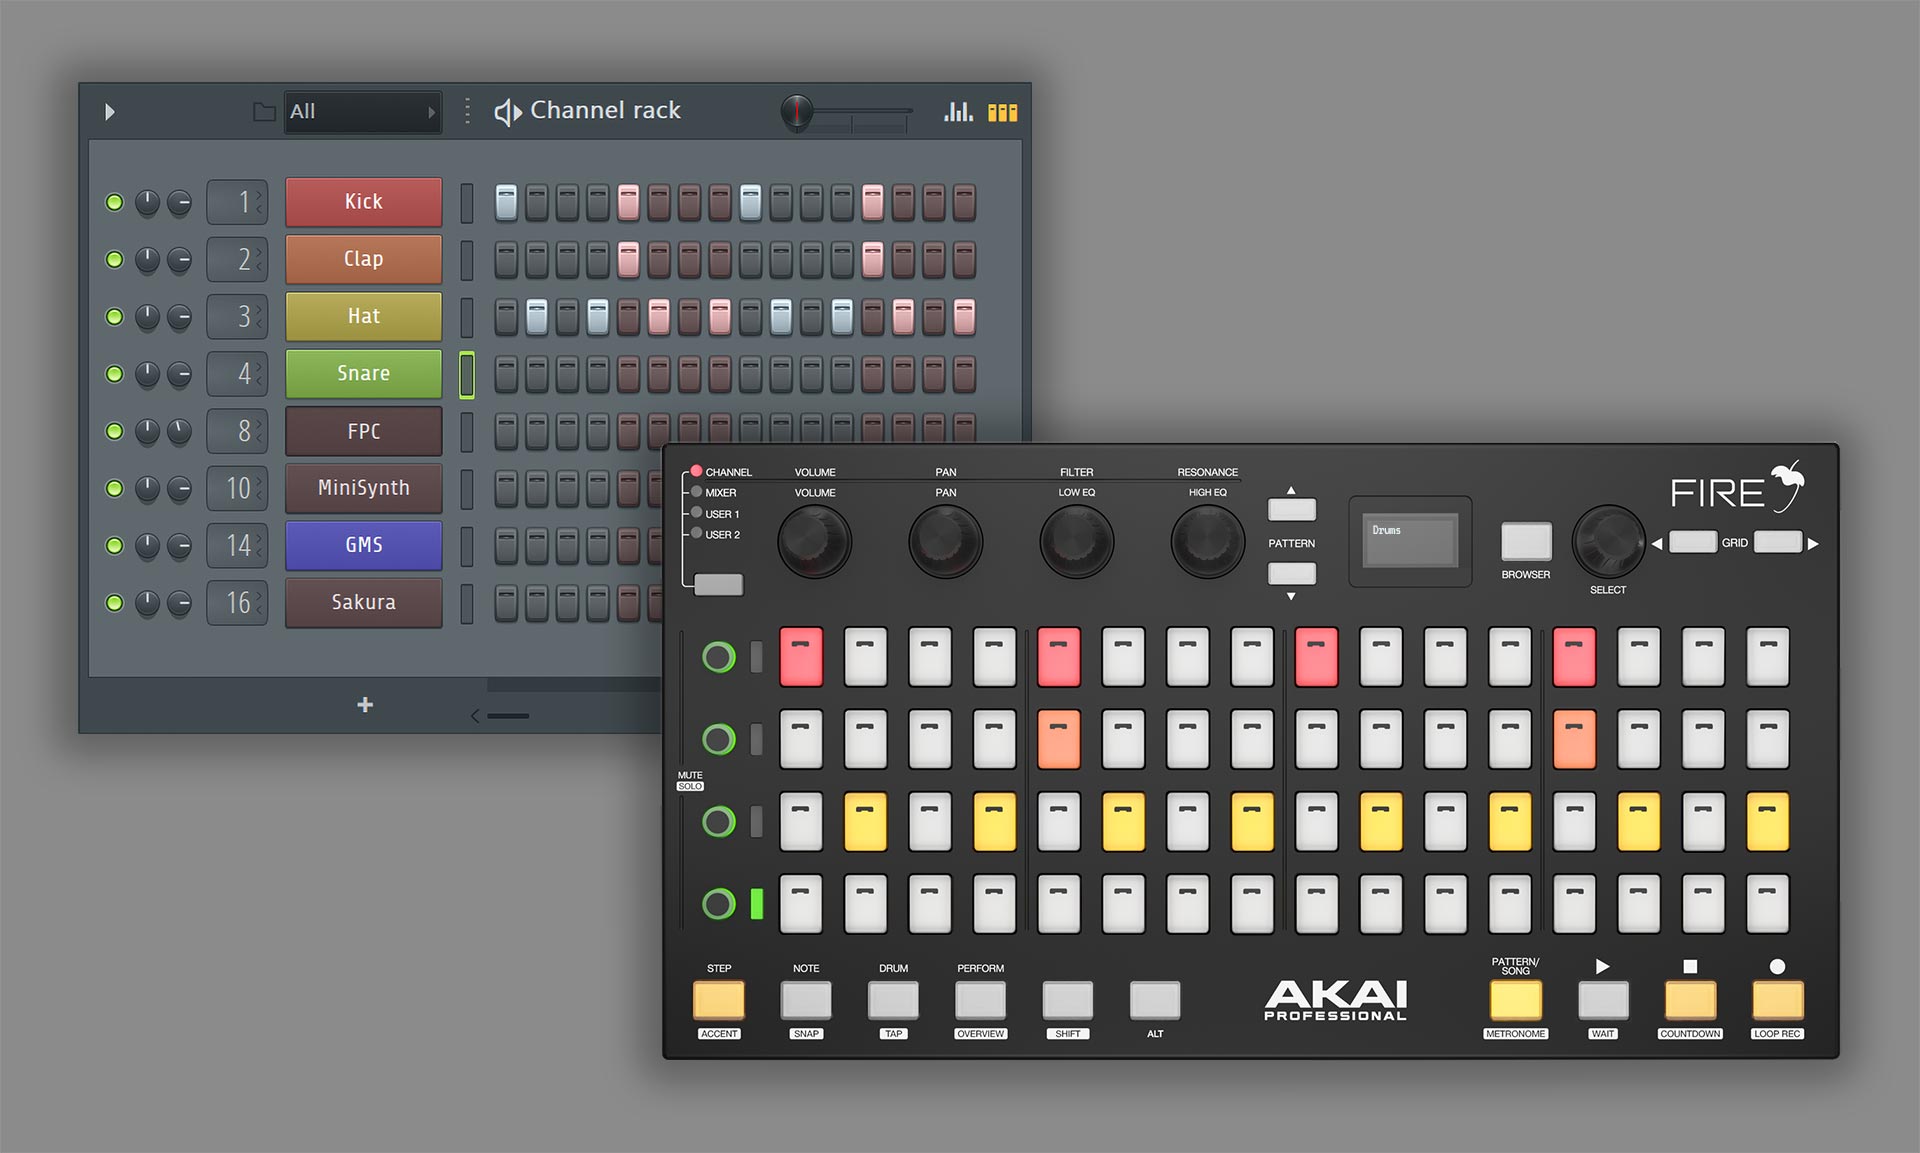Open the All channel group filter dropdown
The width and height of the screenshot is (1920, 1153).
[x=362, y=112]
